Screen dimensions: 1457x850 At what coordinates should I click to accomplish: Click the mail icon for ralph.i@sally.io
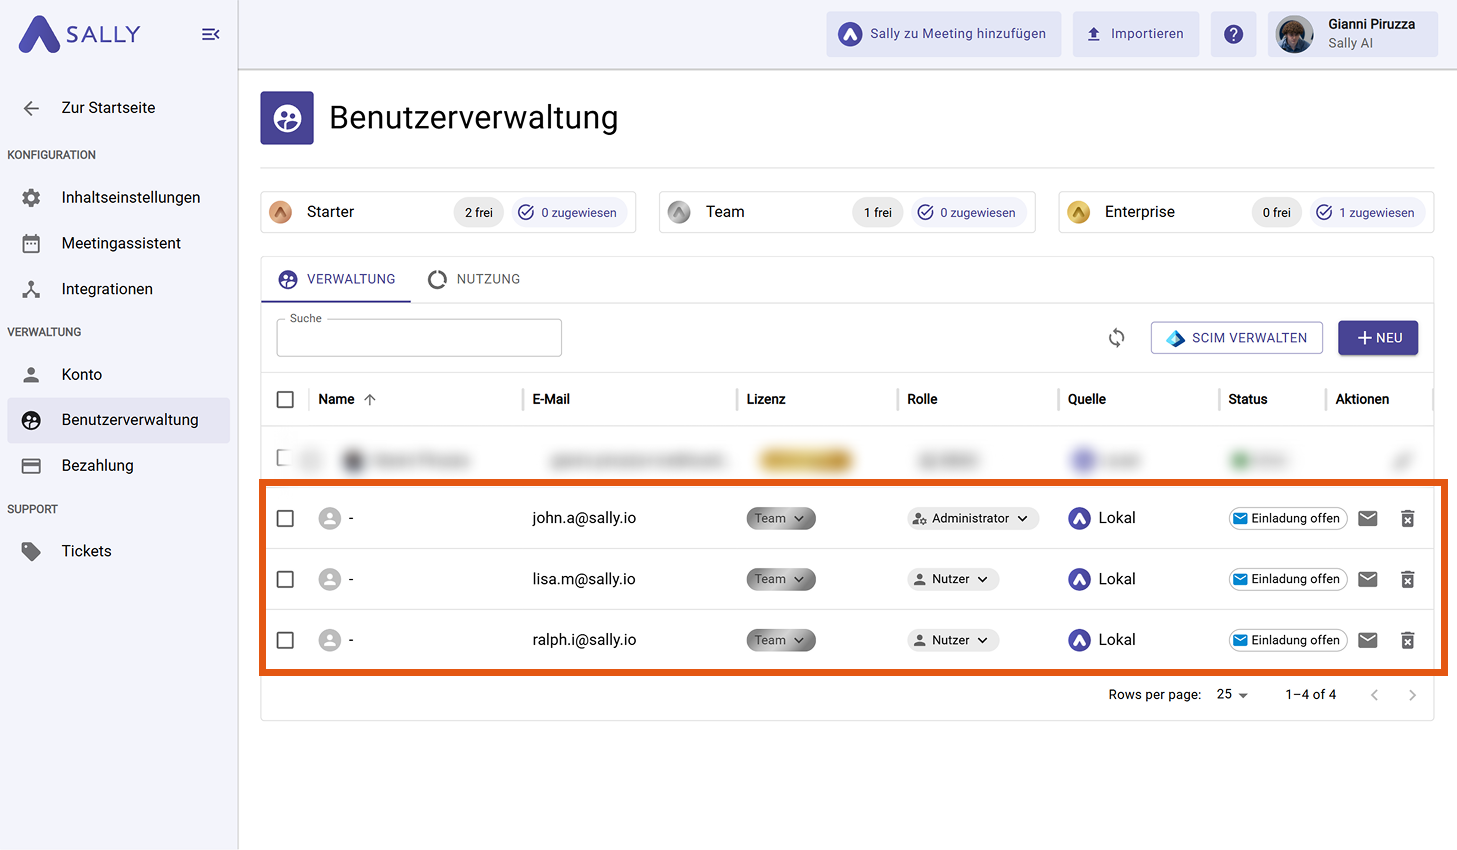pos(1368,640)
